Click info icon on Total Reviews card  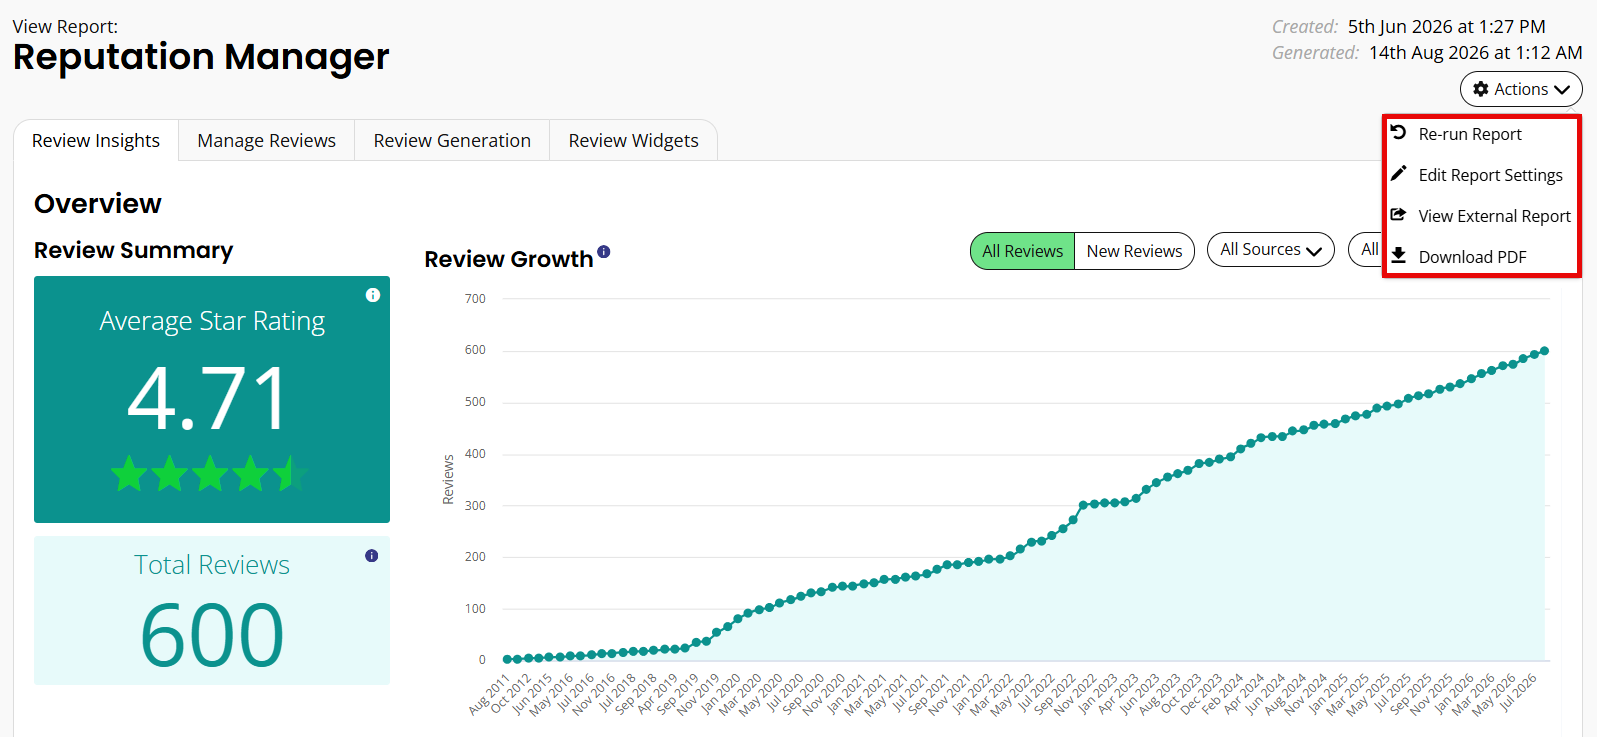pyautogui.click(x=372, y=556)
